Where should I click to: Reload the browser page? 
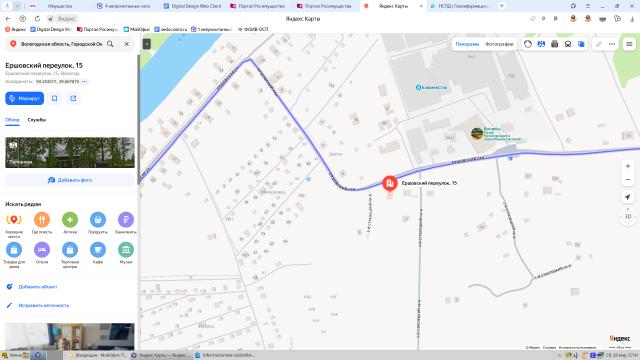(37, 19)
